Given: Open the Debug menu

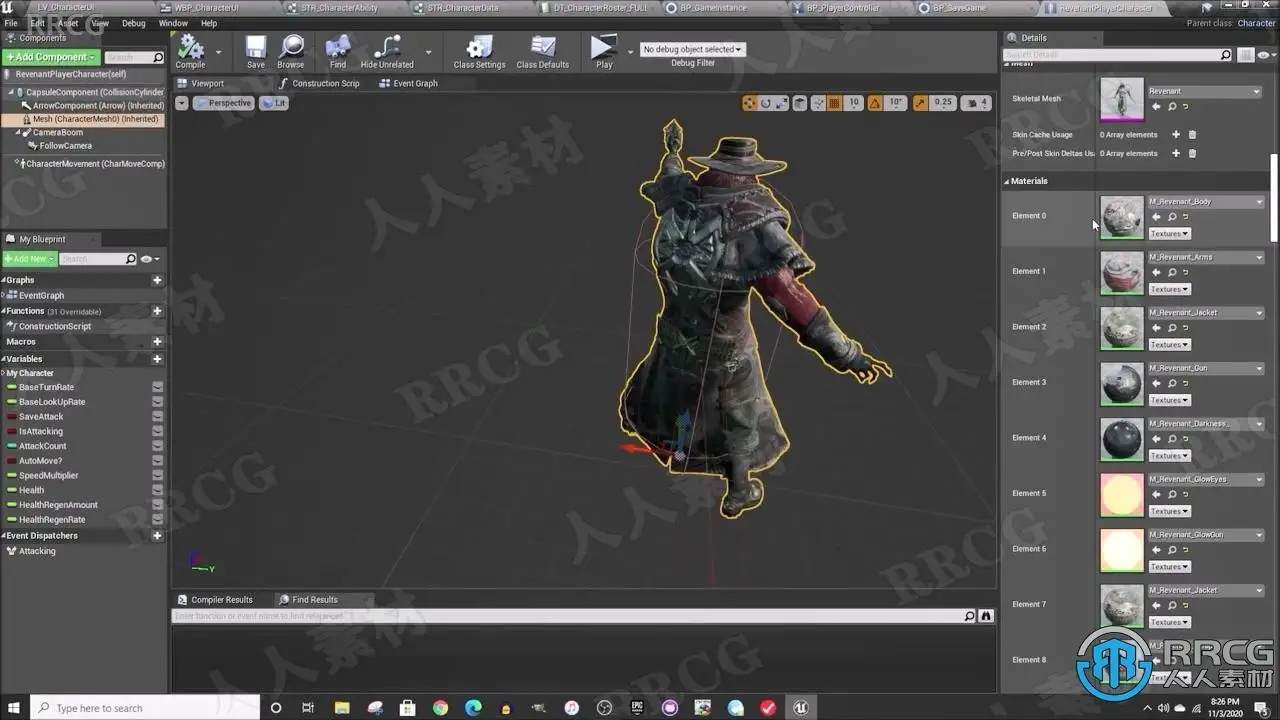Looking at the screenshot, I should (133, 23).
